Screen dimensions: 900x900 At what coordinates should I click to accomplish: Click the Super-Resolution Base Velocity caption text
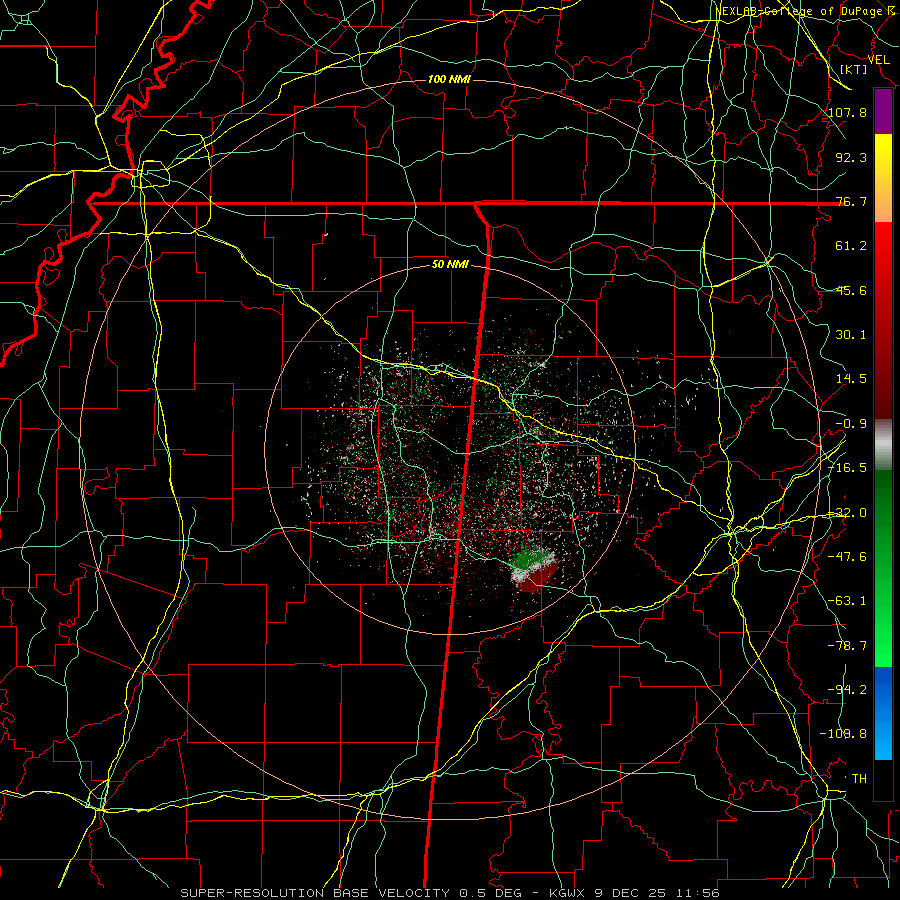click(449, 893)
